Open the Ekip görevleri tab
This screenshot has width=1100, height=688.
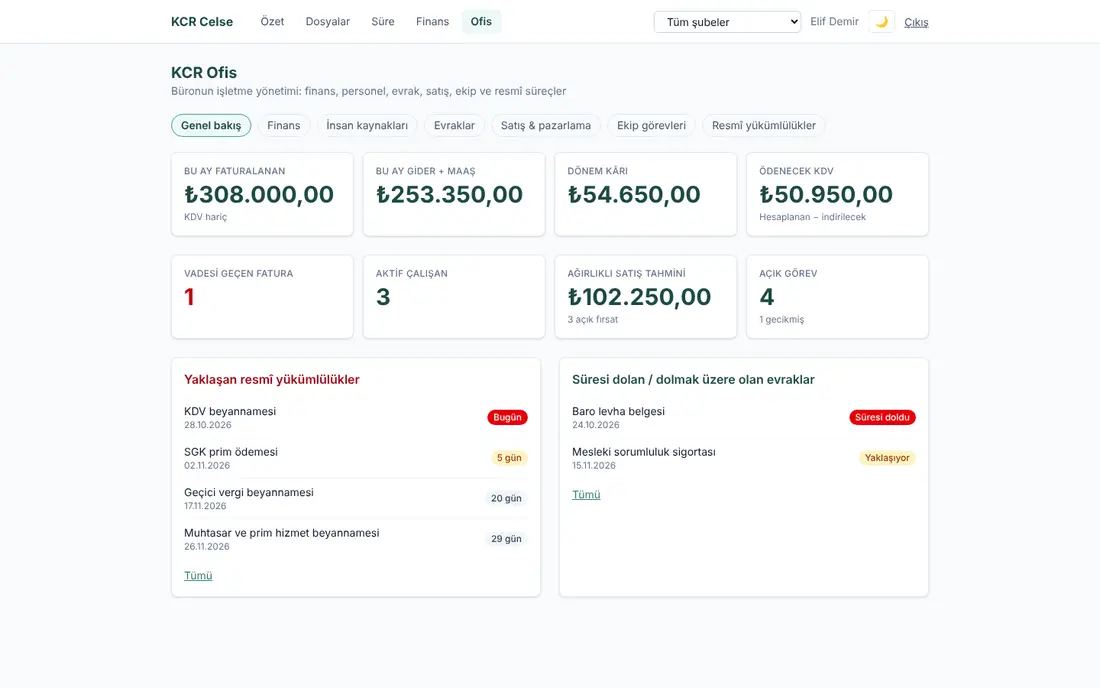click(652, 126)
